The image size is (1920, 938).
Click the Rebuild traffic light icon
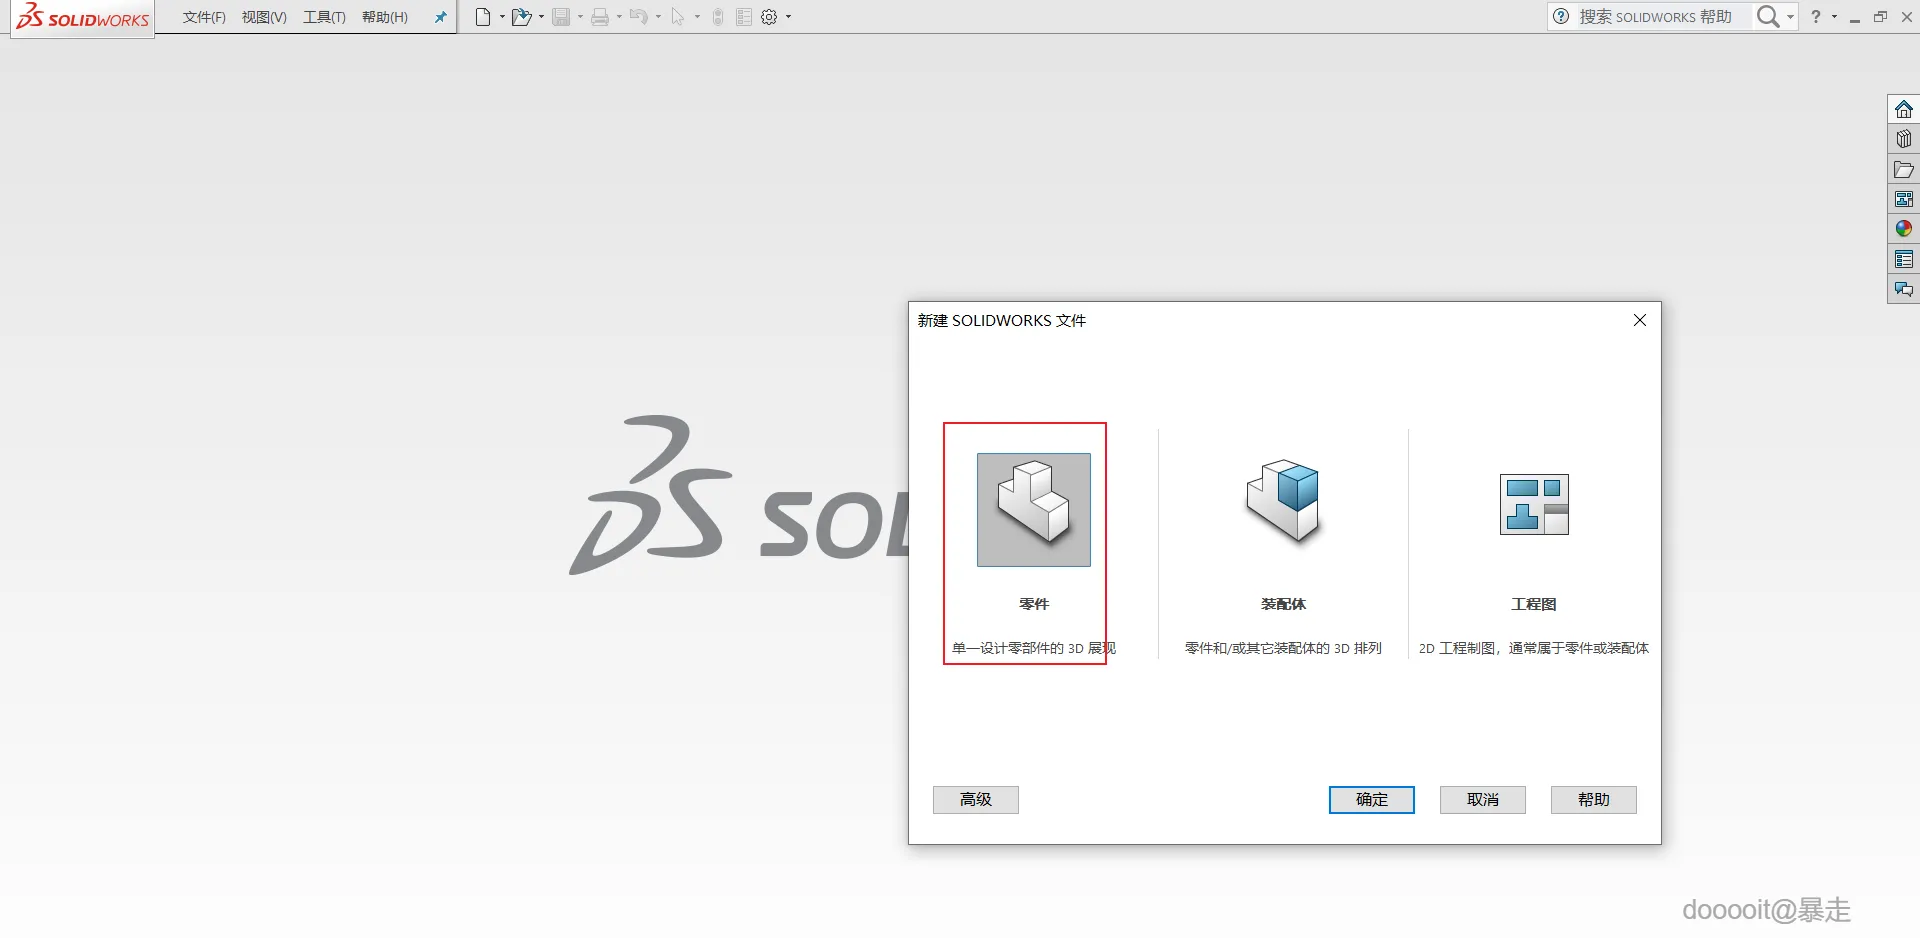(x=718, y=17)
